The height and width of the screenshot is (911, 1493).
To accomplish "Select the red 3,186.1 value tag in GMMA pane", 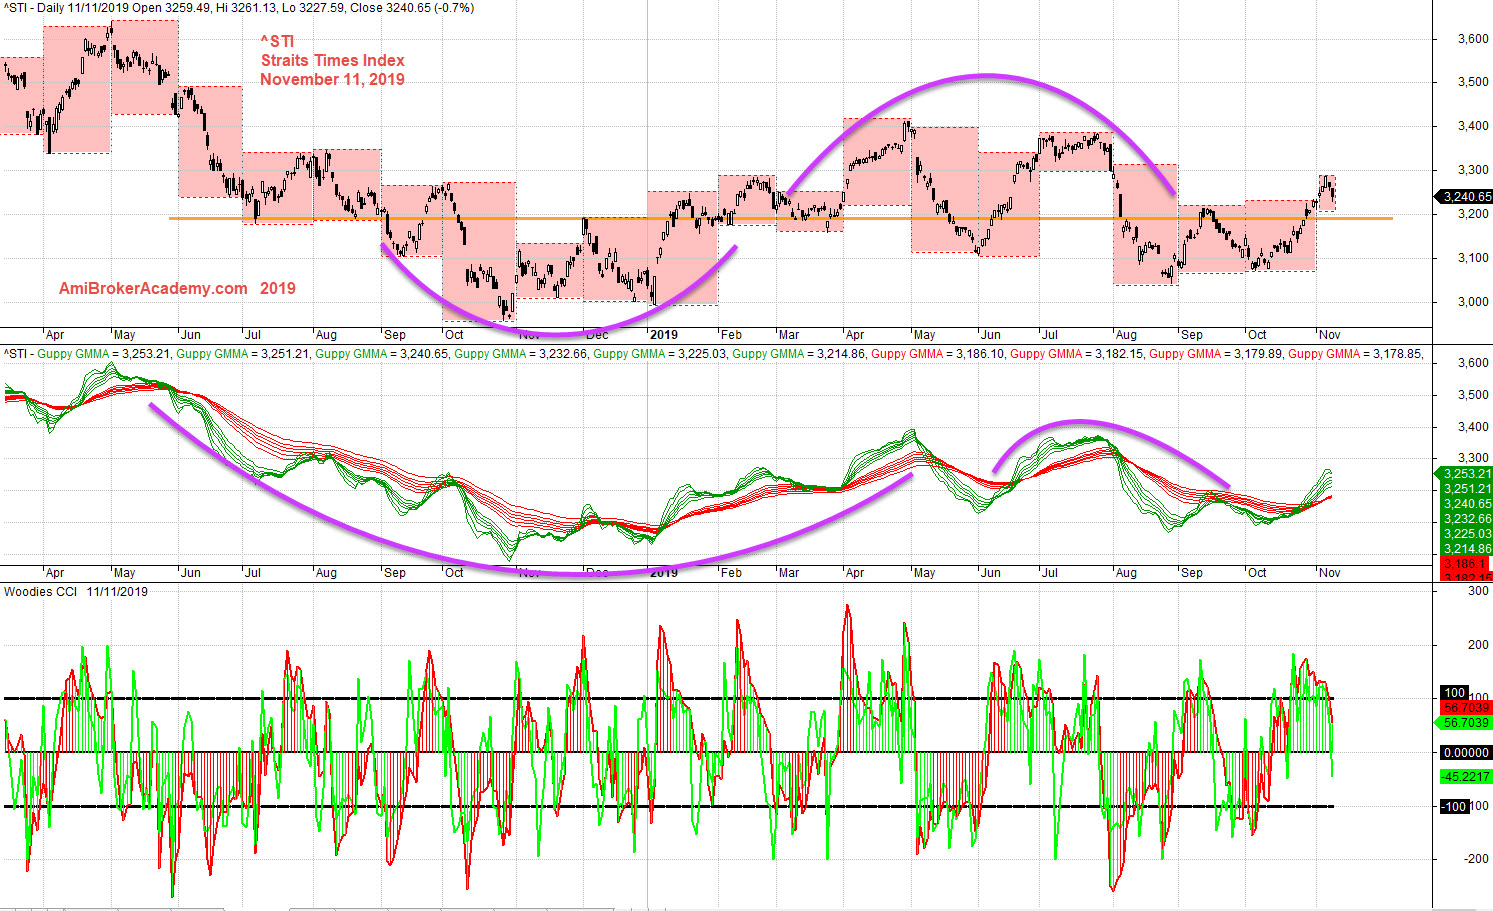I will pyautogui.click(x=1465, y=564).
